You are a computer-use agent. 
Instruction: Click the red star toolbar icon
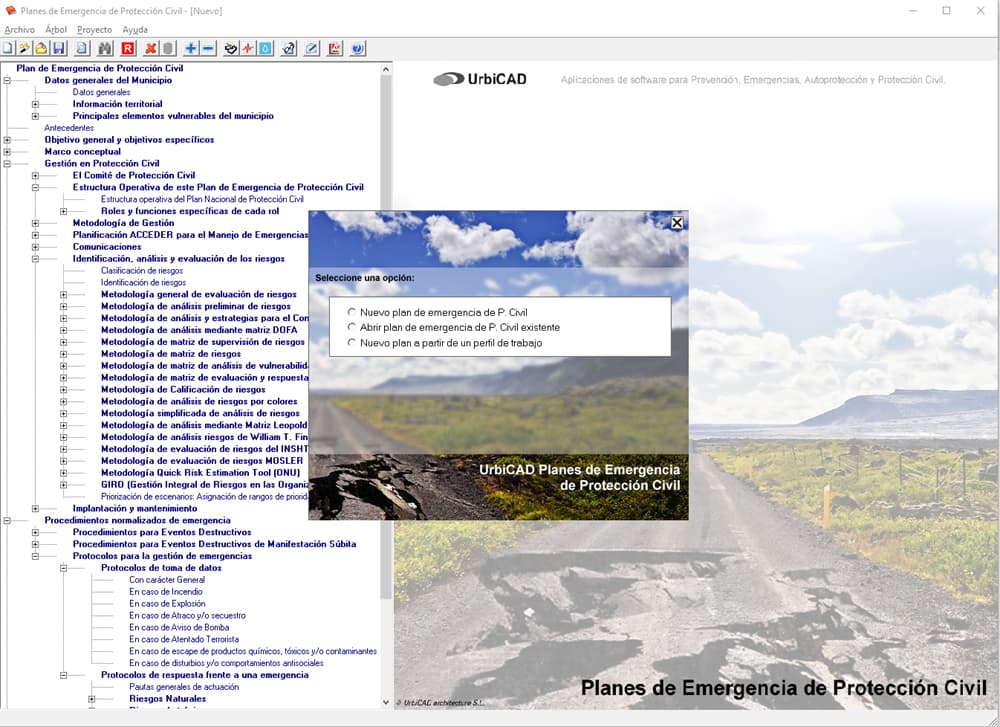(x=248, y=48)
